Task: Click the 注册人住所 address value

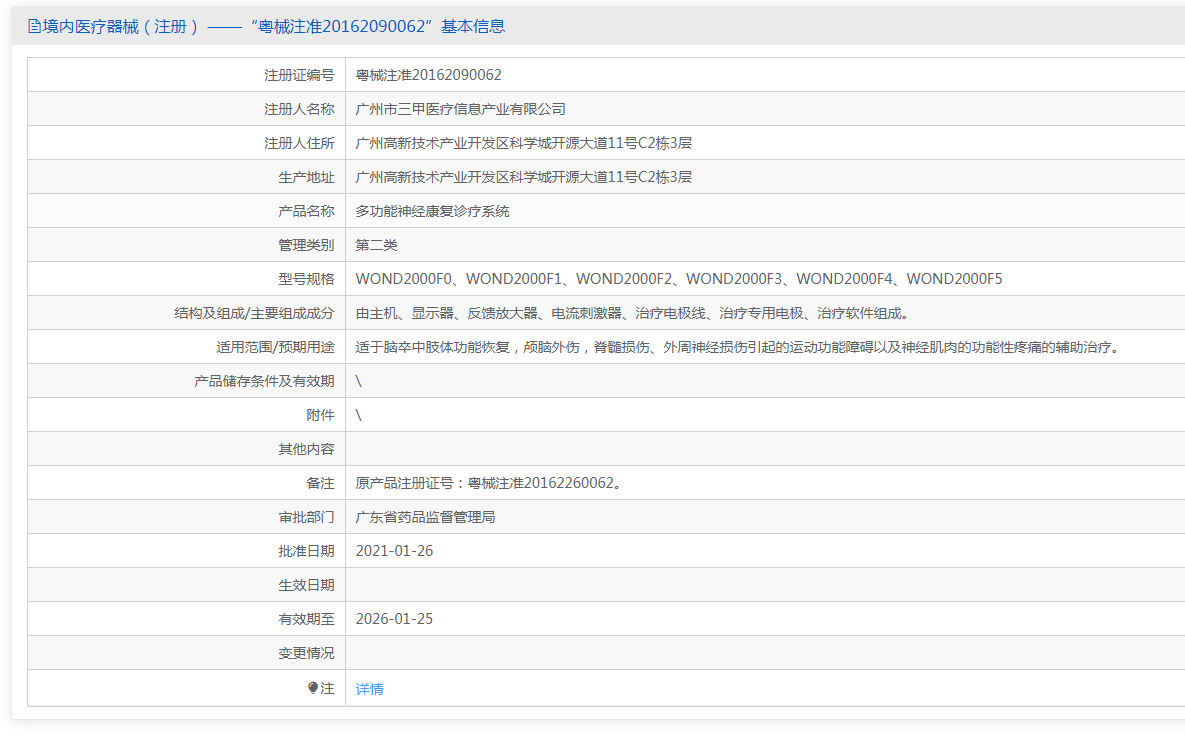Action: coord(523,143)
